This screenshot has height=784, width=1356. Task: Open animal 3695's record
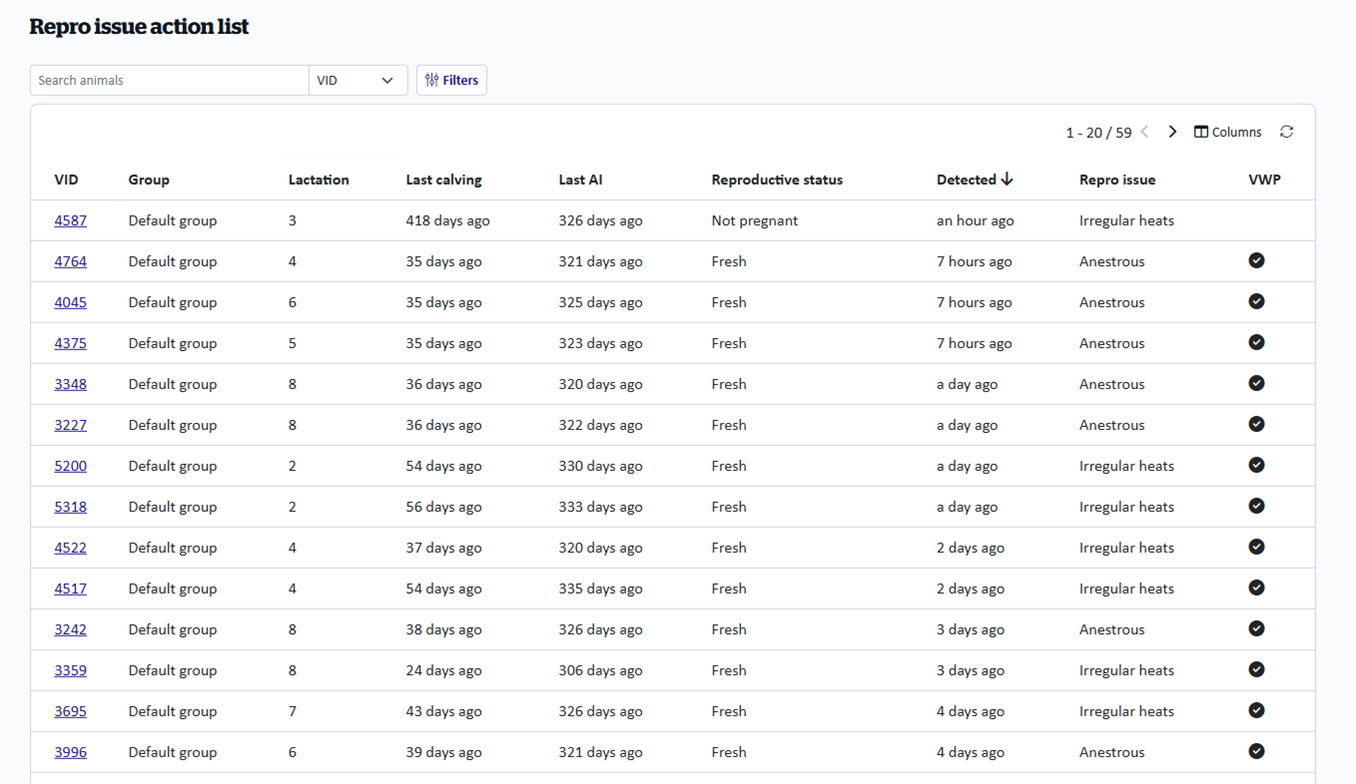[x=70, y=711]
